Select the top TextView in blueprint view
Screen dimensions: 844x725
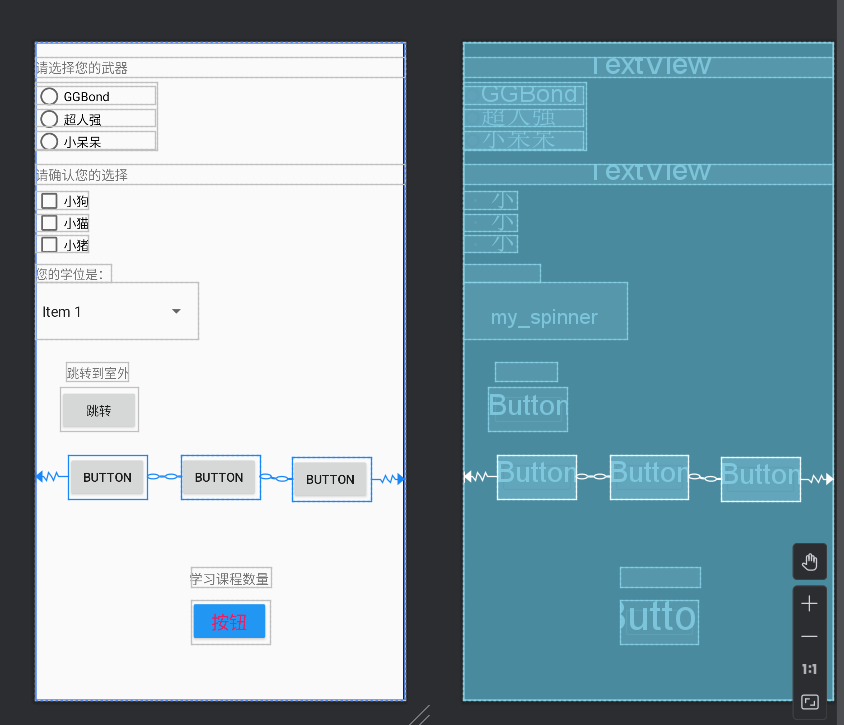click(649, 68)
